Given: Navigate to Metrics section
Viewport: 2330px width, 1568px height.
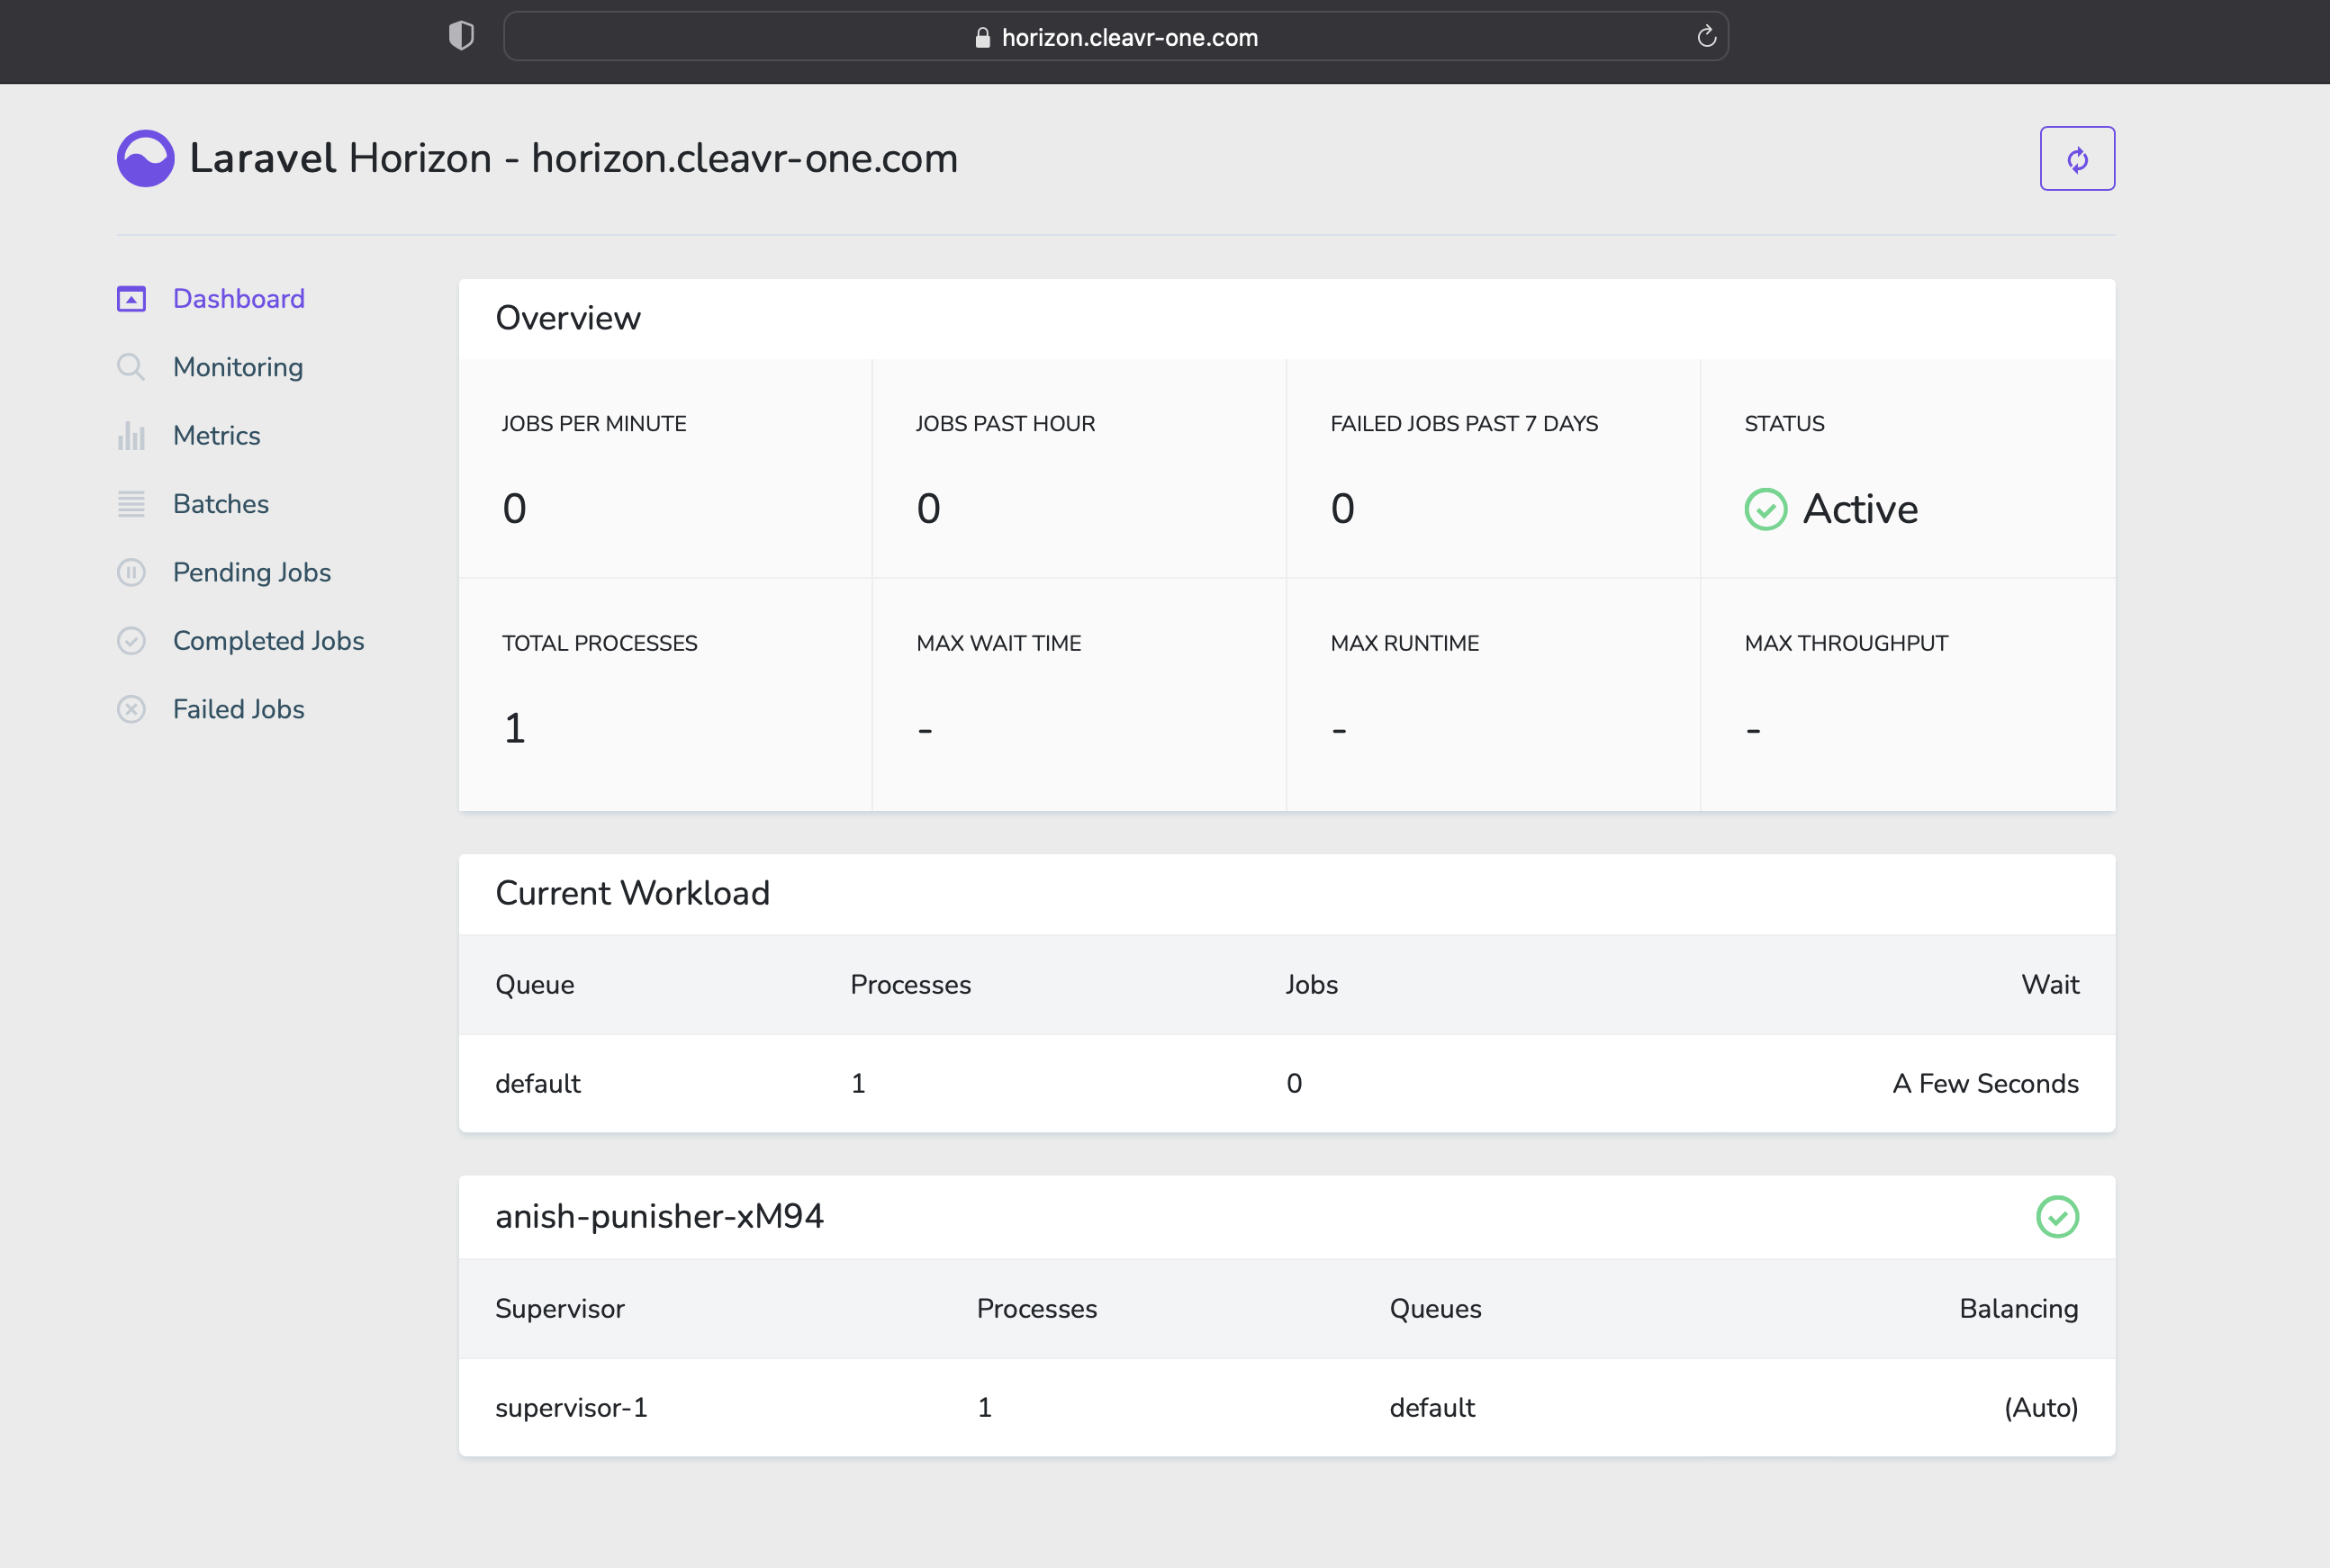Looking at the screenshot, I should click(215, 436).
